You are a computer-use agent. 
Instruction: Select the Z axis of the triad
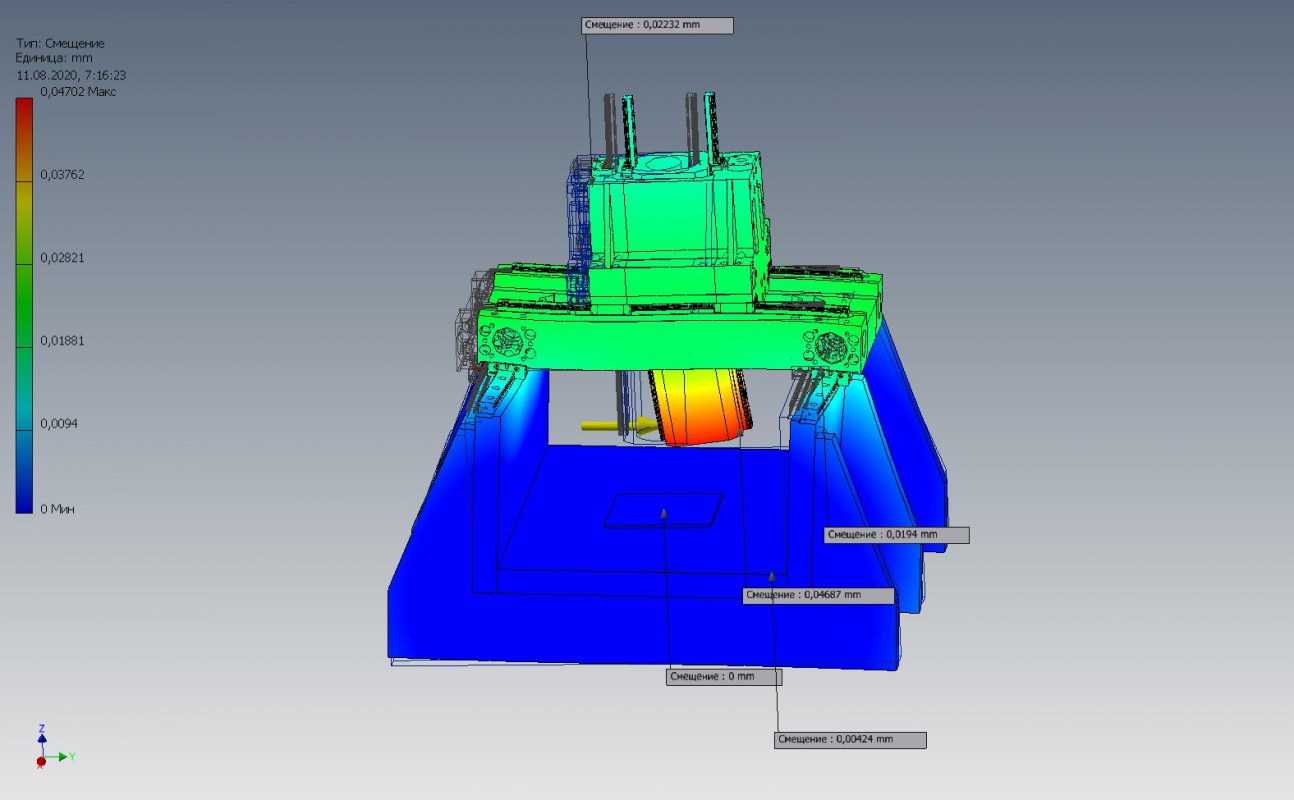[41, 736]
